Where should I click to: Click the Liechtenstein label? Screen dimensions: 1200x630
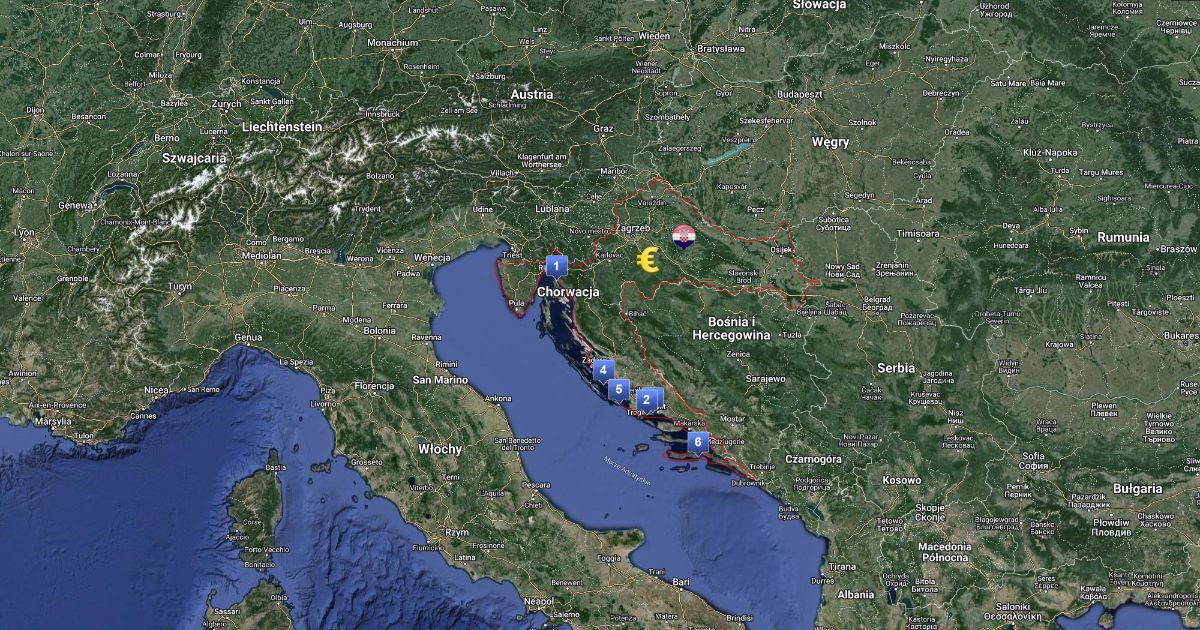tap(281, 127)
